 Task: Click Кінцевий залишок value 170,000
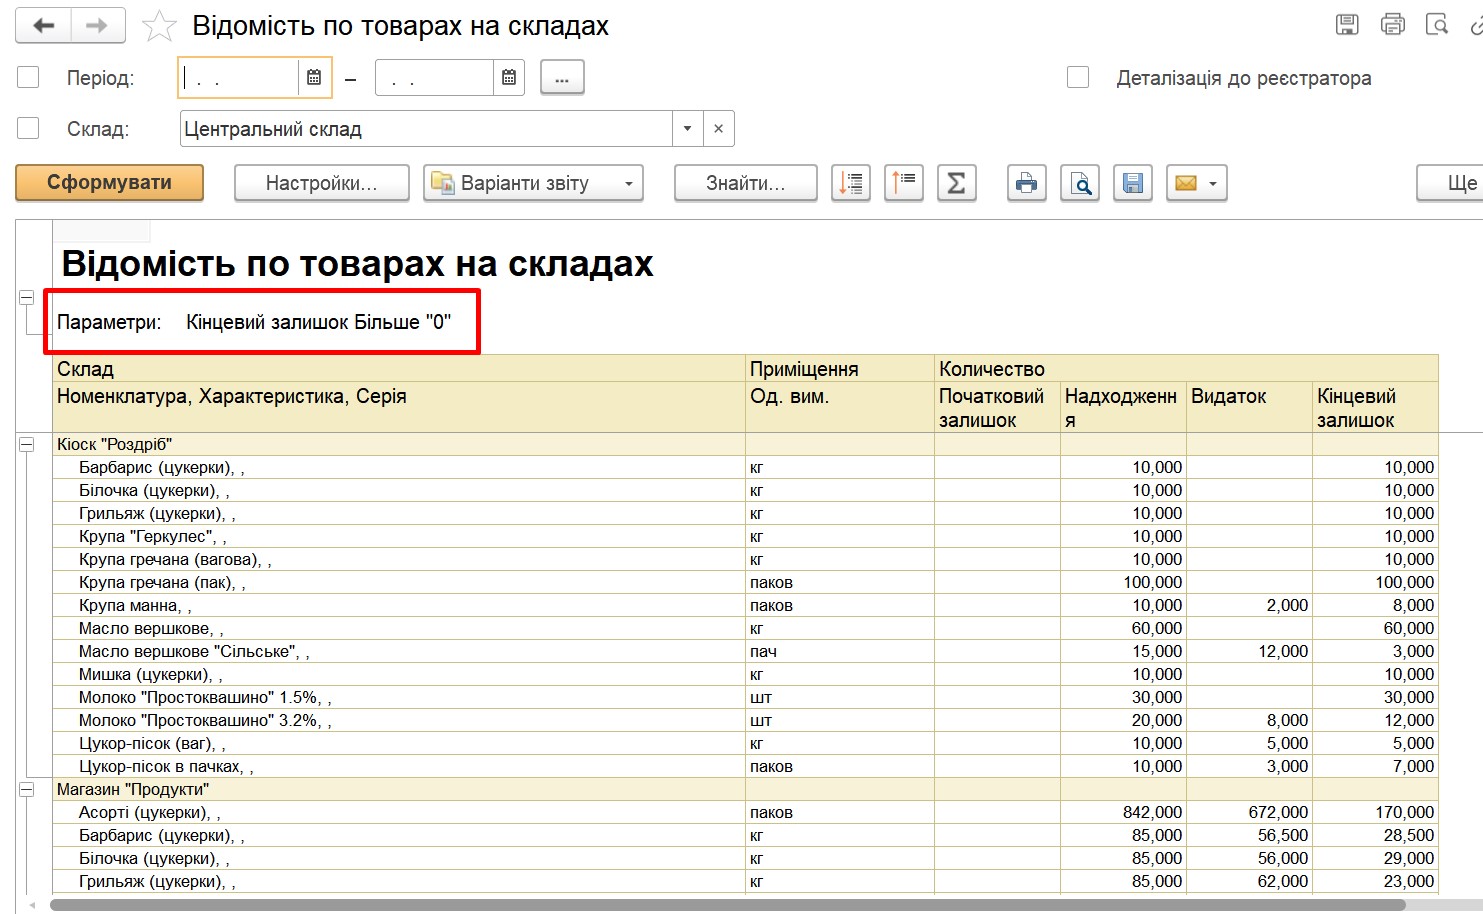[x=1404, y=812]
